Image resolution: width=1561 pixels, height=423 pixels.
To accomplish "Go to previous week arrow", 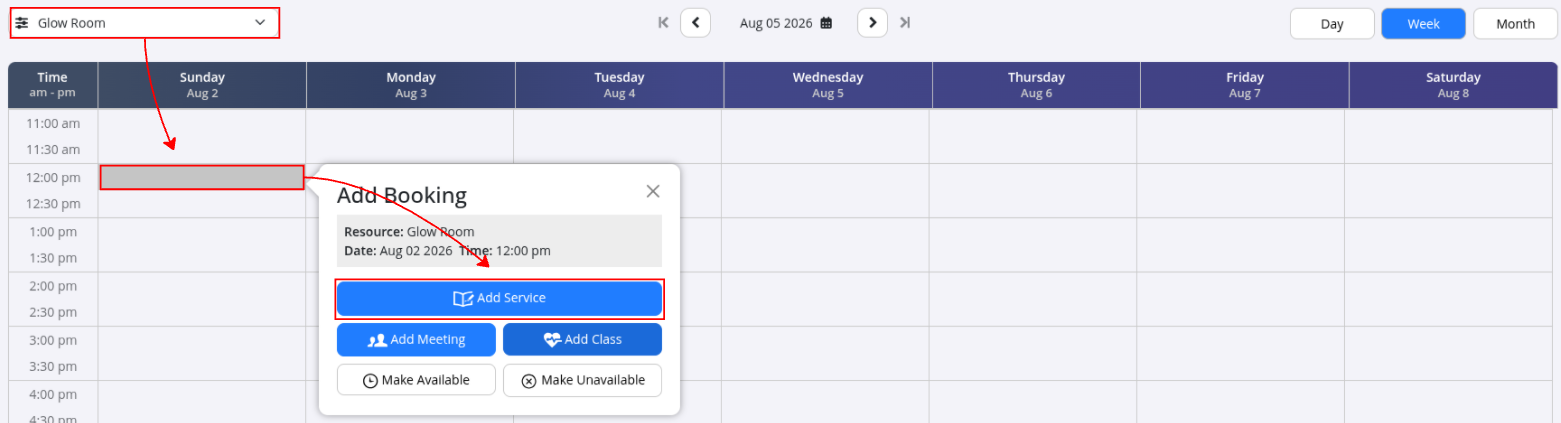I will point(695,23).
